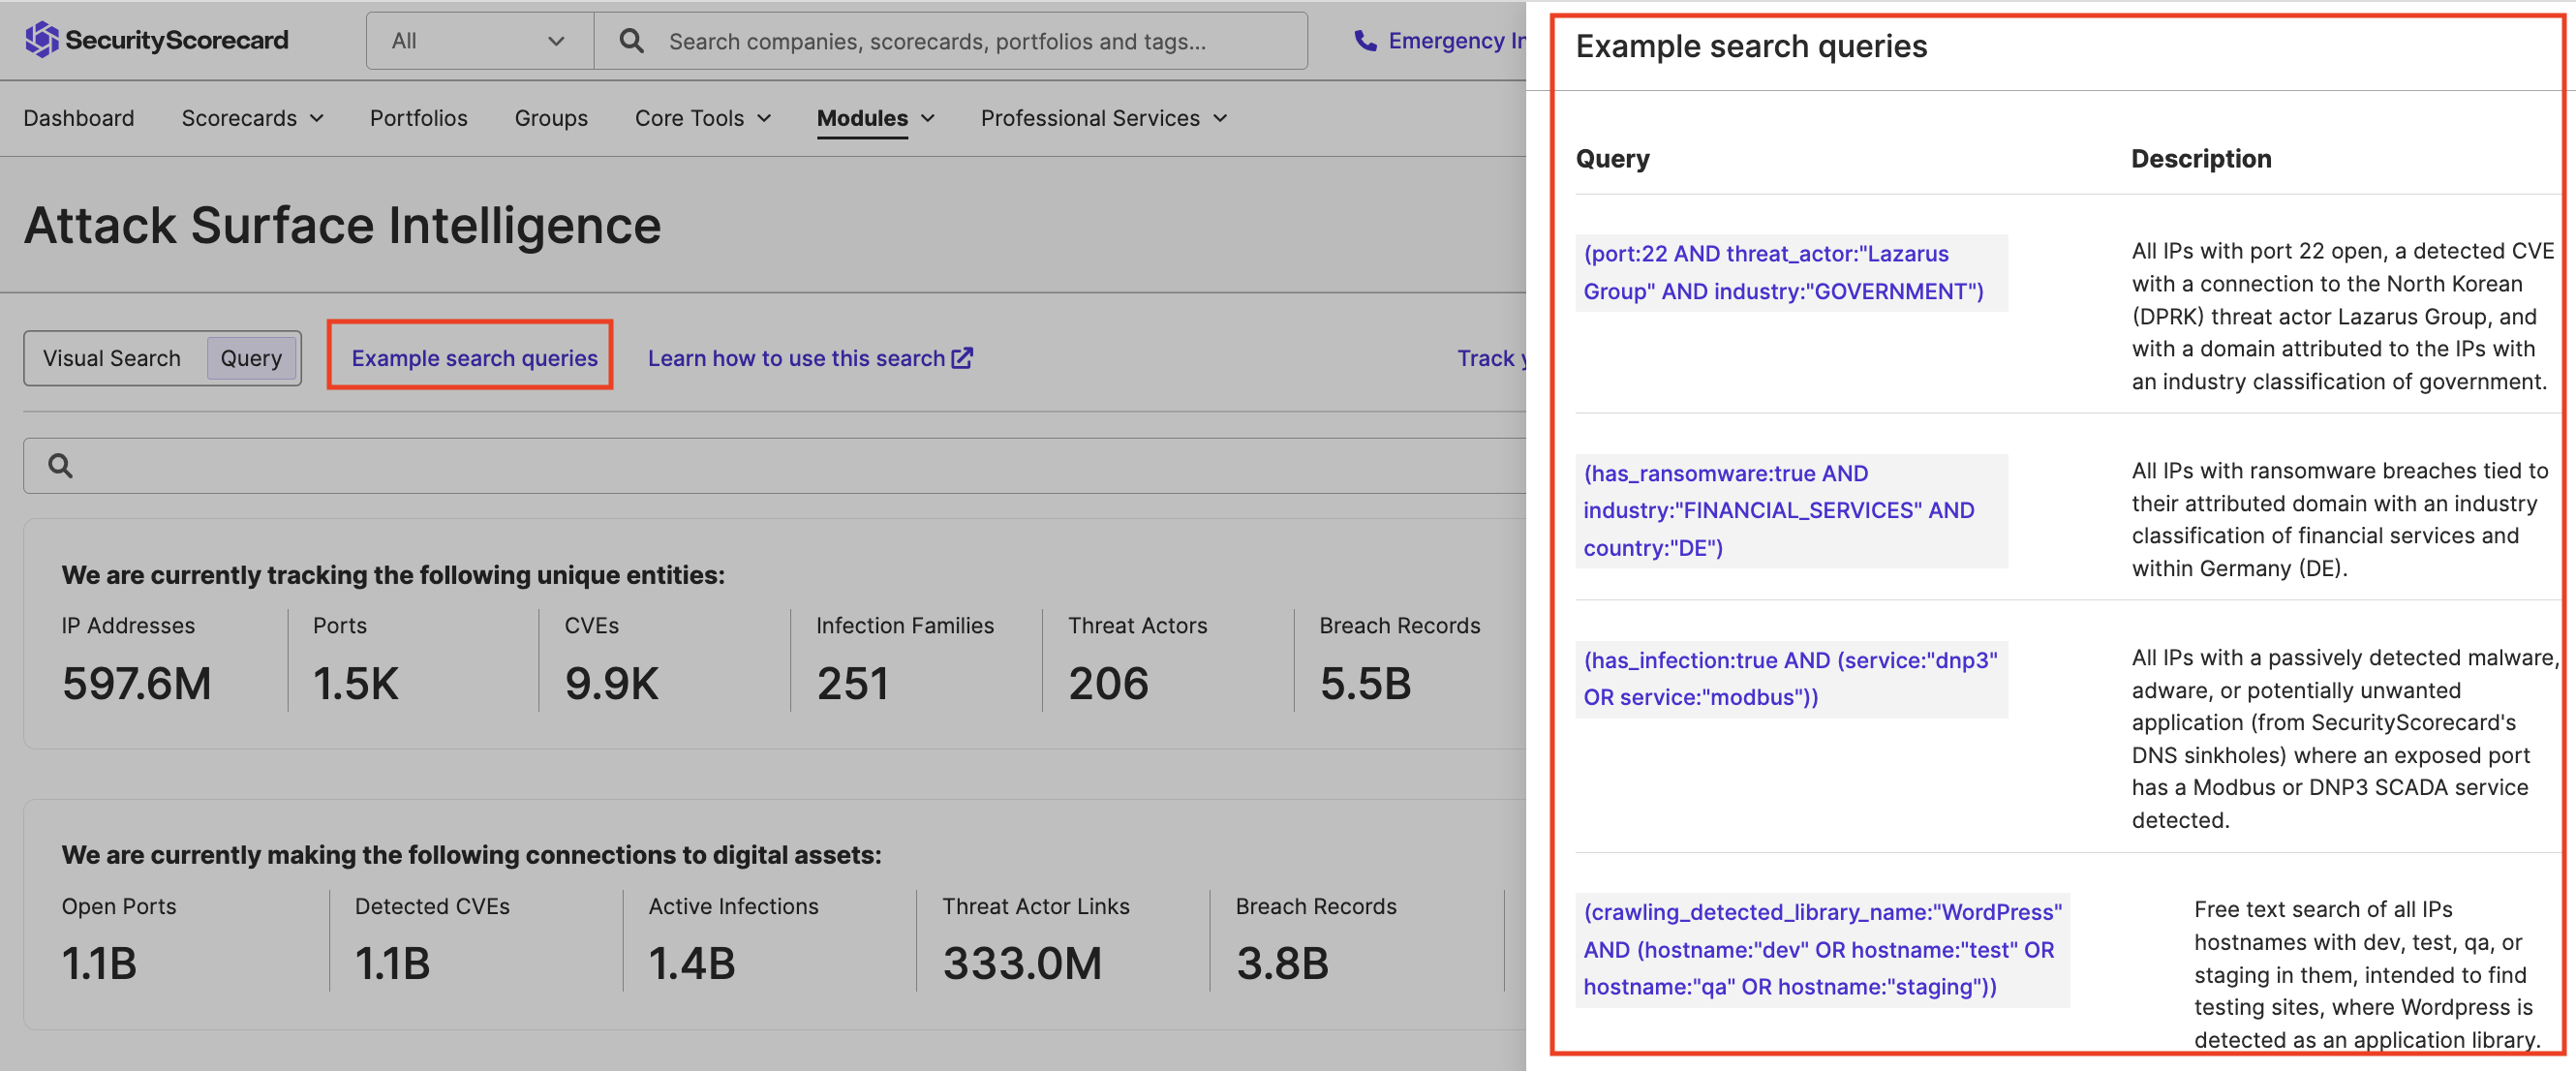Click the Threat Actors 206 value
Viewport: 2576px width, 1071px height.
tap(1108, 684)
